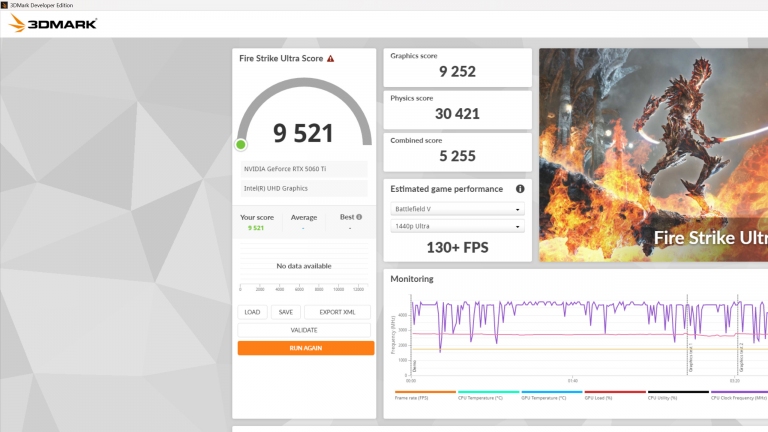Toggle the CPU Utility (%) legend item

pos(678,395)
